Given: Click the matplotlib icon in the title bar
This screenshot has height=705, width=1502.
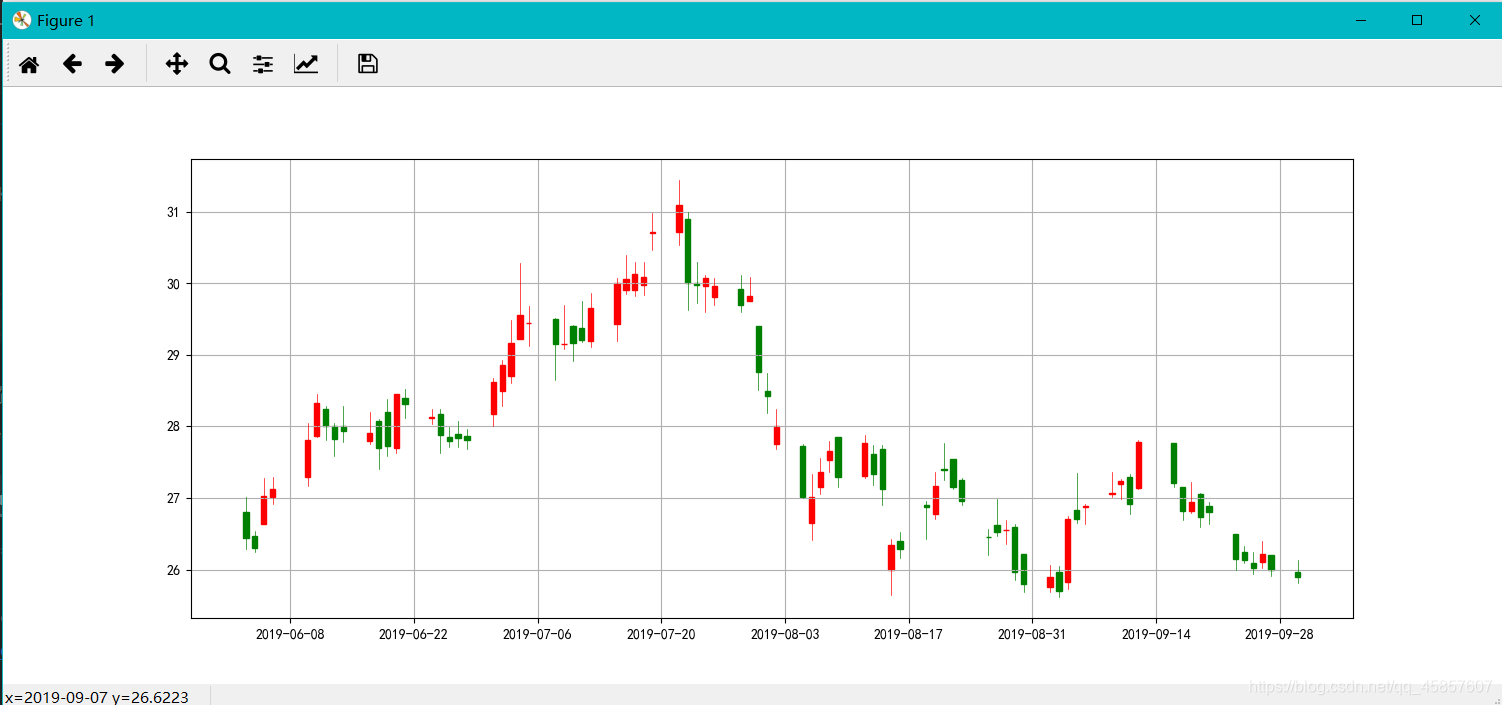Looking at the screenshot, I should tap(21, 20).
